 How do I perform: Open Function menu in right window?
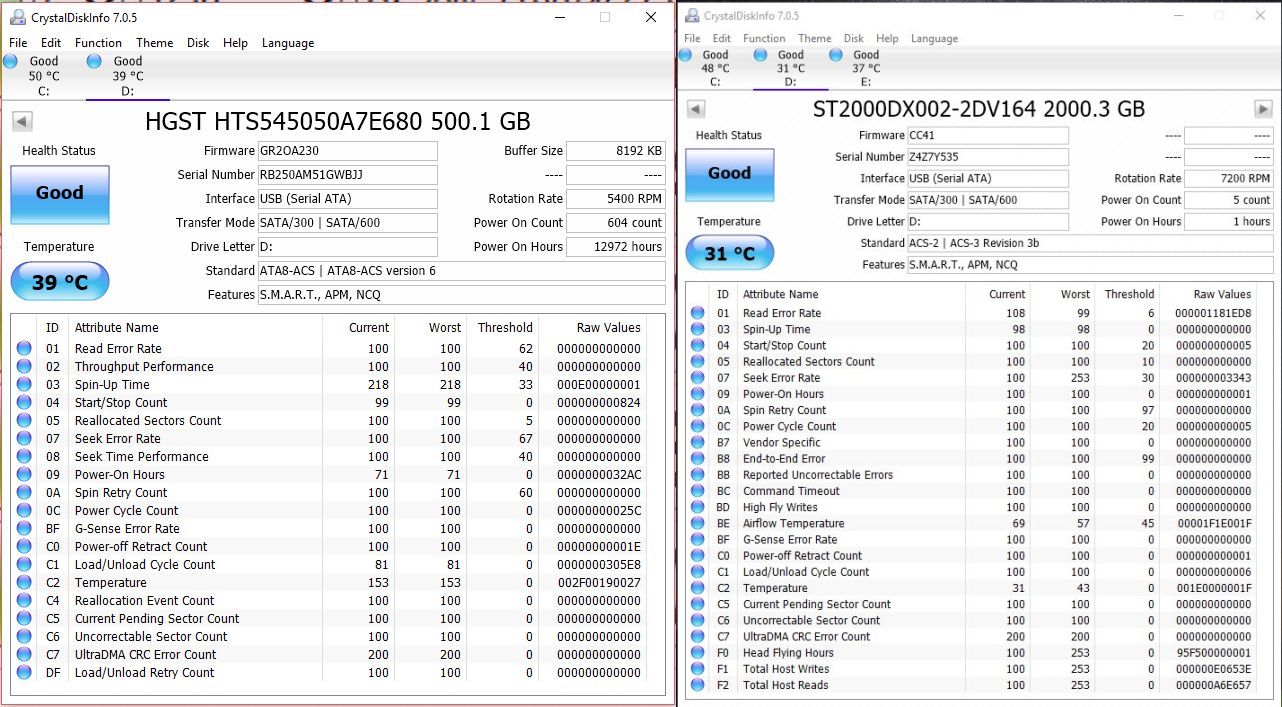[764, 38]
